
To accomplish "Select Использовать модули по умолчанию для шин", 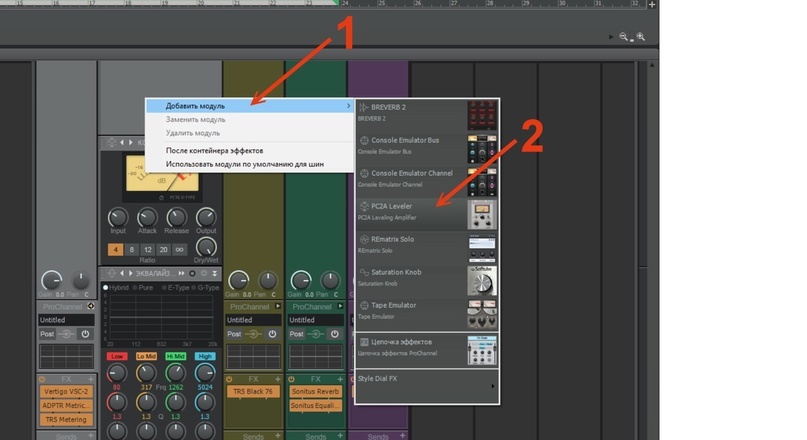I will (x=244, y=164).
